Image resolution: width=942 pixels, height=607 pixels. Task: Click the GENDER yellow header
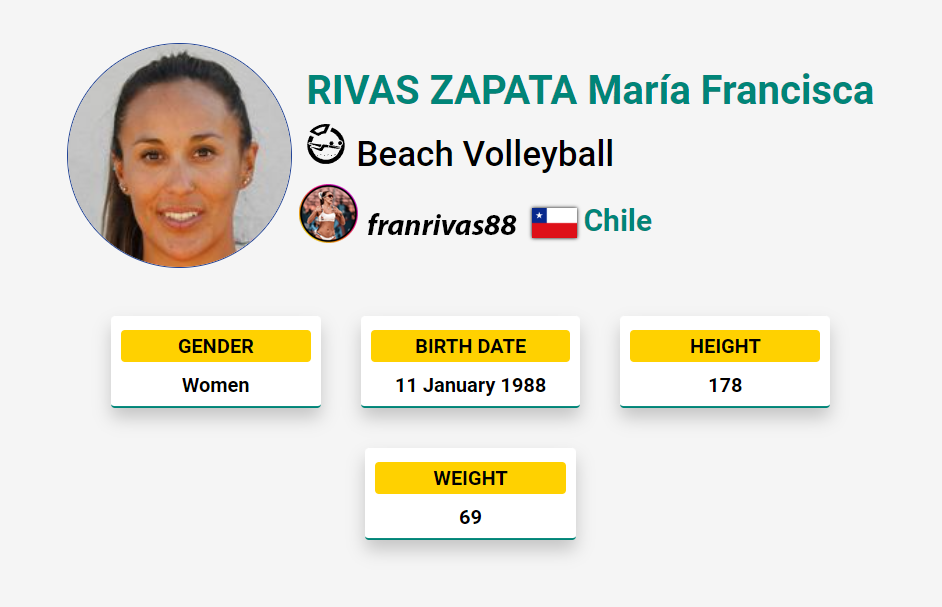click(216, 346)
